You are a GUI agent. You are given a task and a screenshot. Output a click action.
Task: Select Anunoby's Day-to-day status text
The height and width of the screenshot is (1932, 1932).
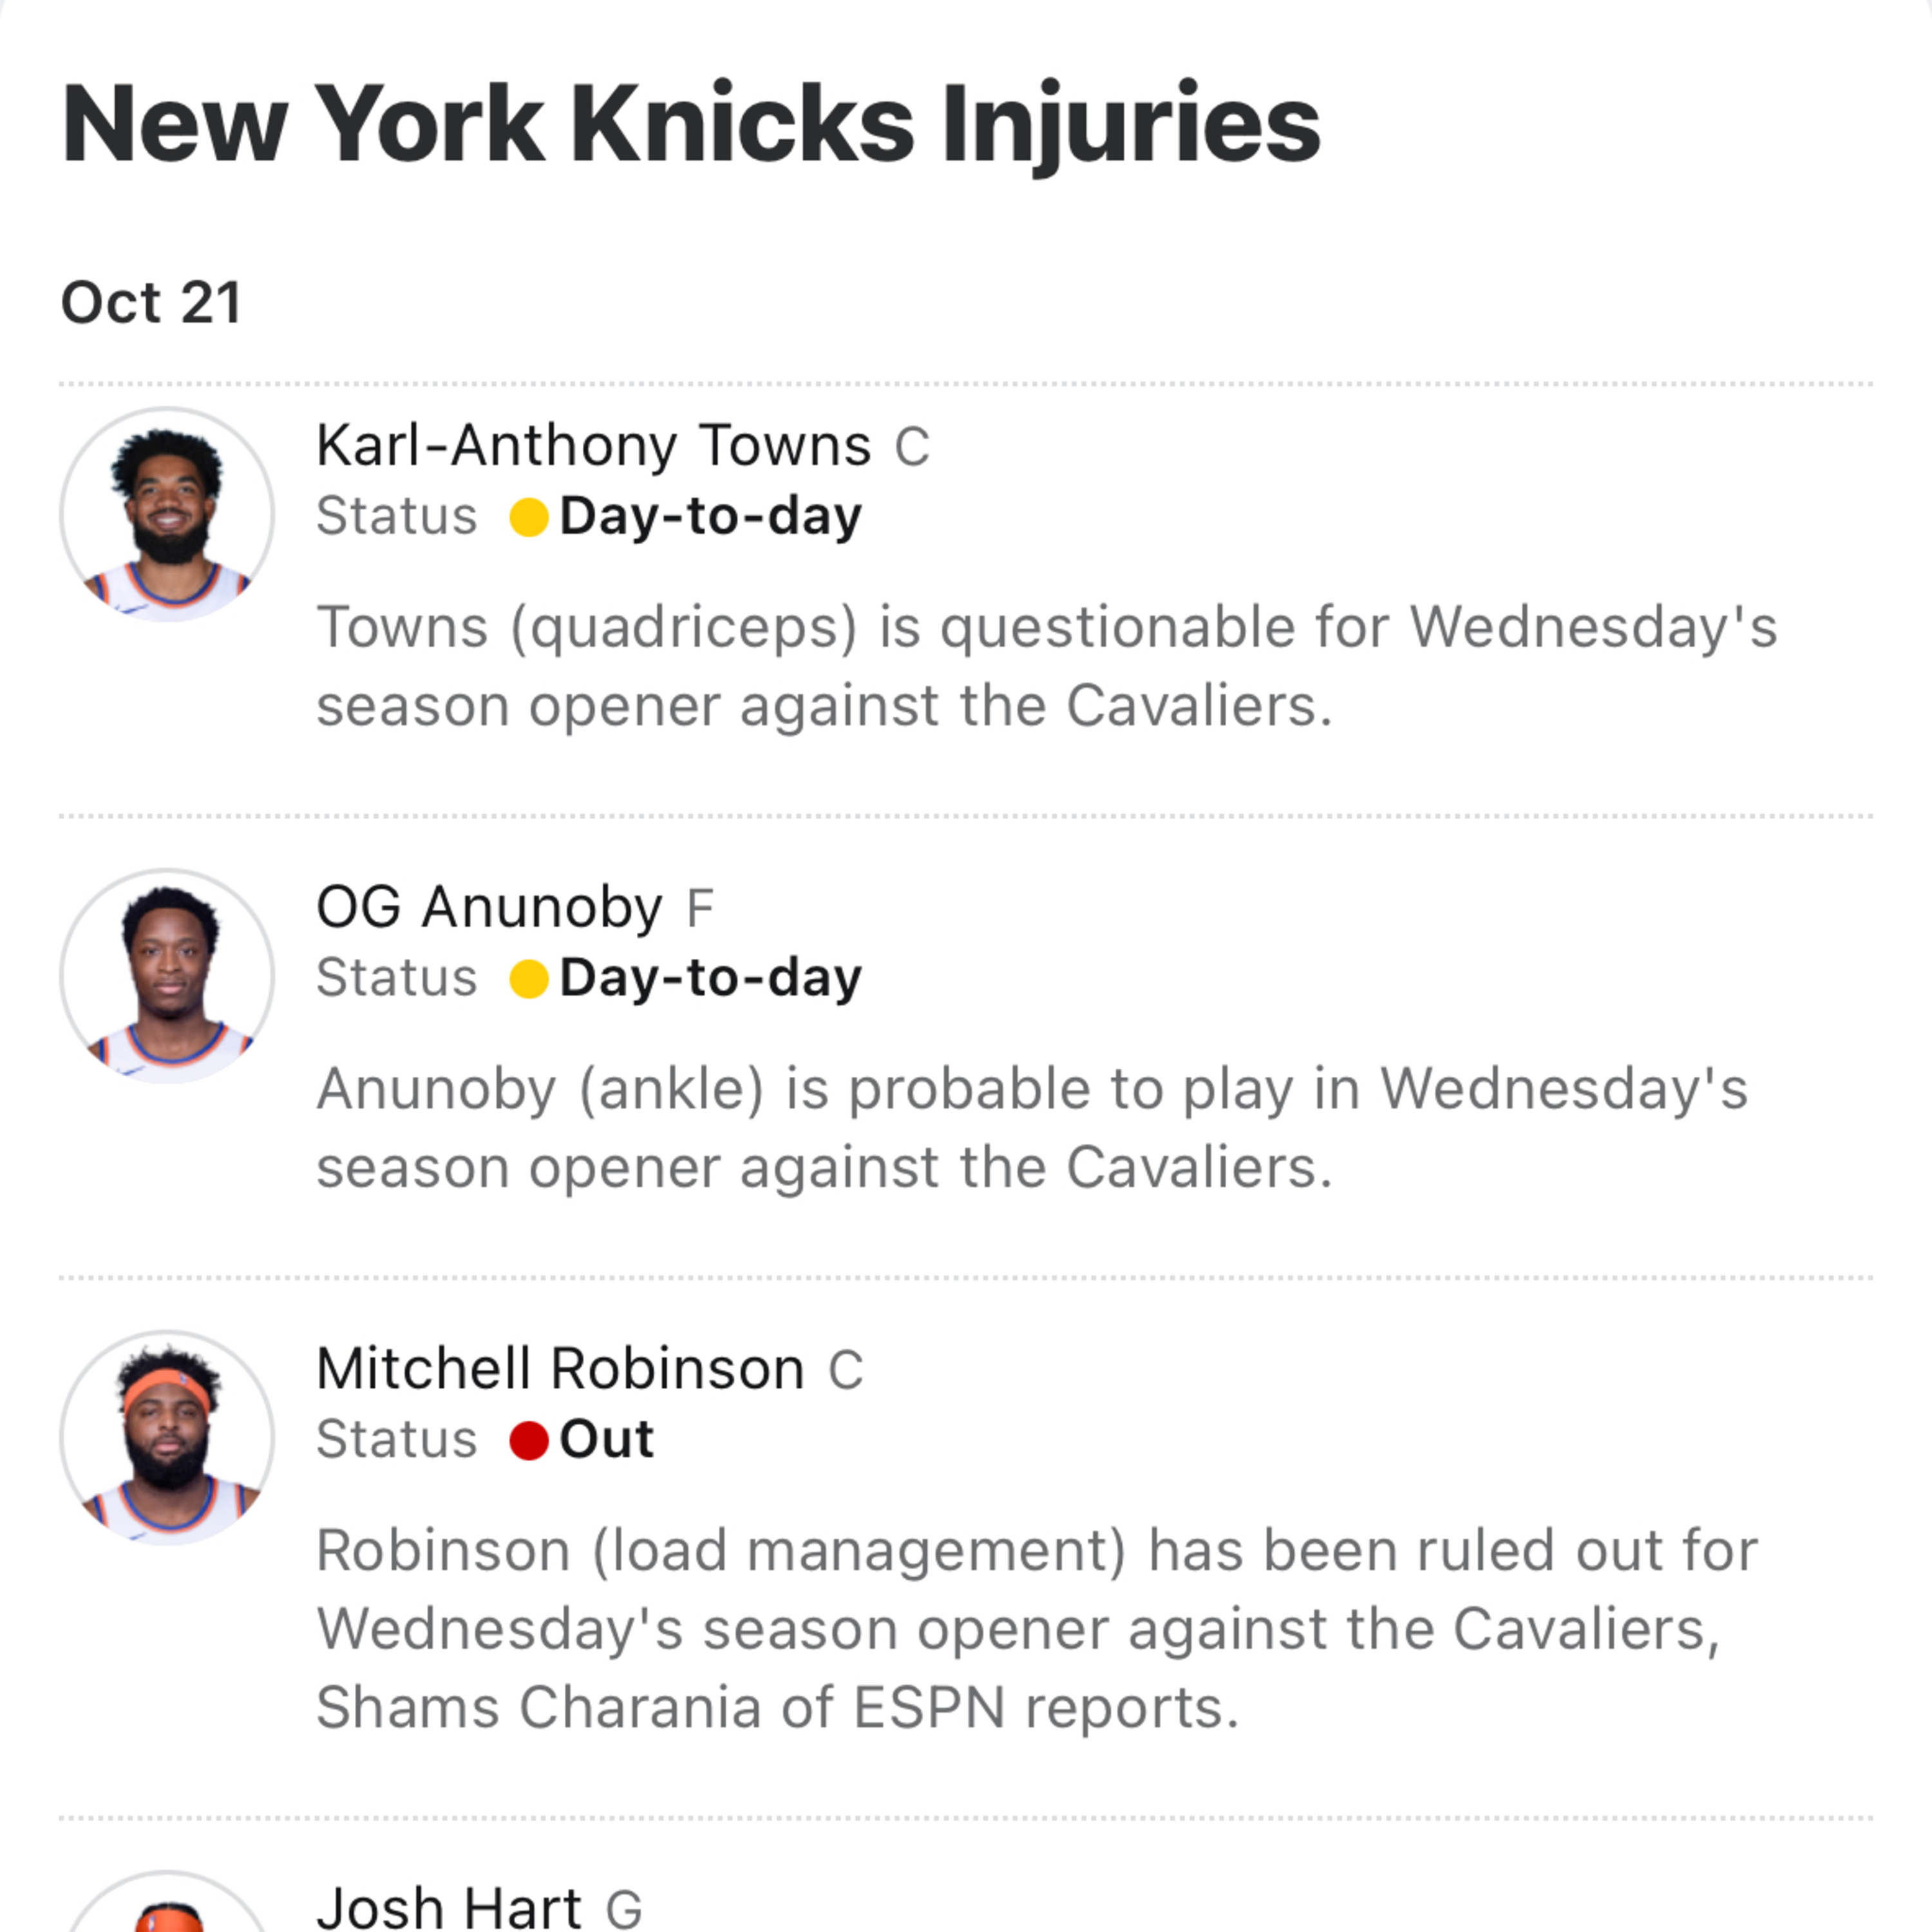point(710,978)
